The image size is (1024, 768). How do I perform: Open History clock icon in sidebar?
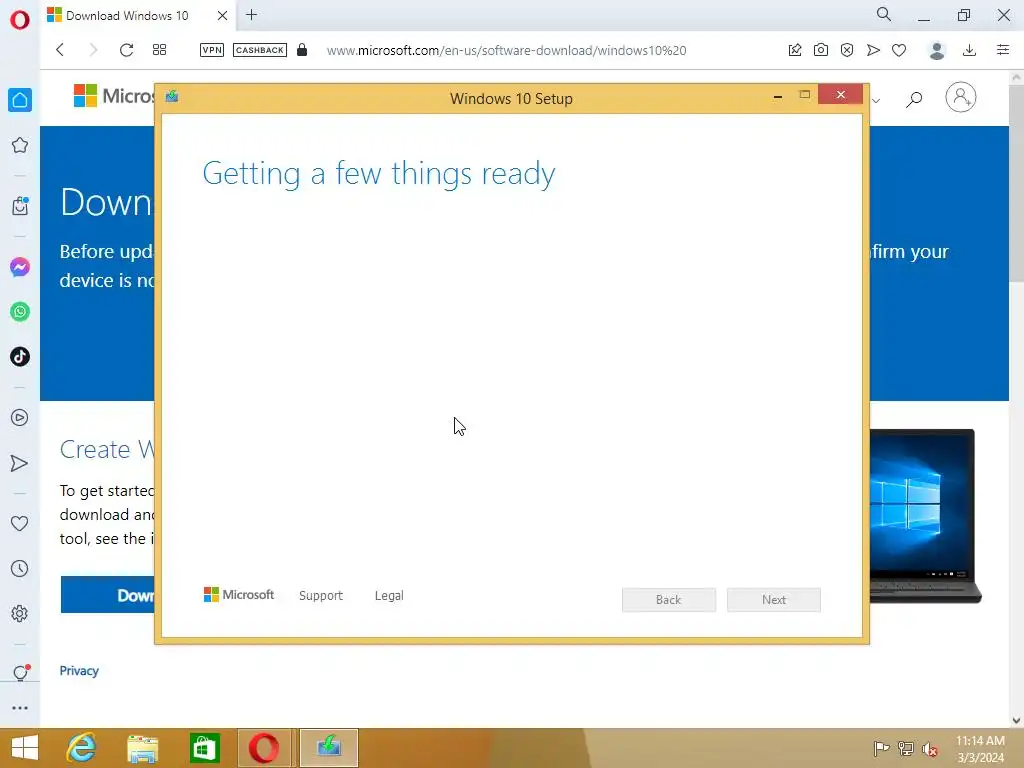tap(20, 568)
